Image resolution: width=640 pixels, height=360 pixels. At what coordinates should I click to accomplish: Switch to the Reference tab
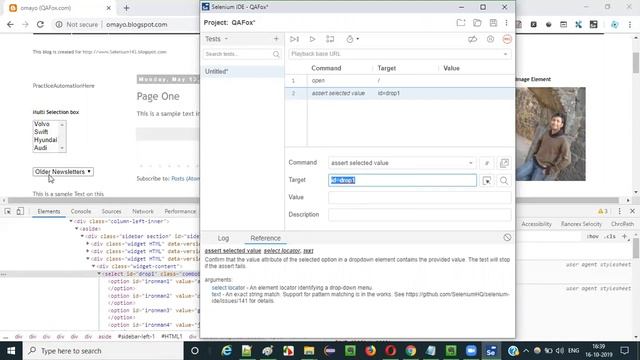click(x=265, y=238)
